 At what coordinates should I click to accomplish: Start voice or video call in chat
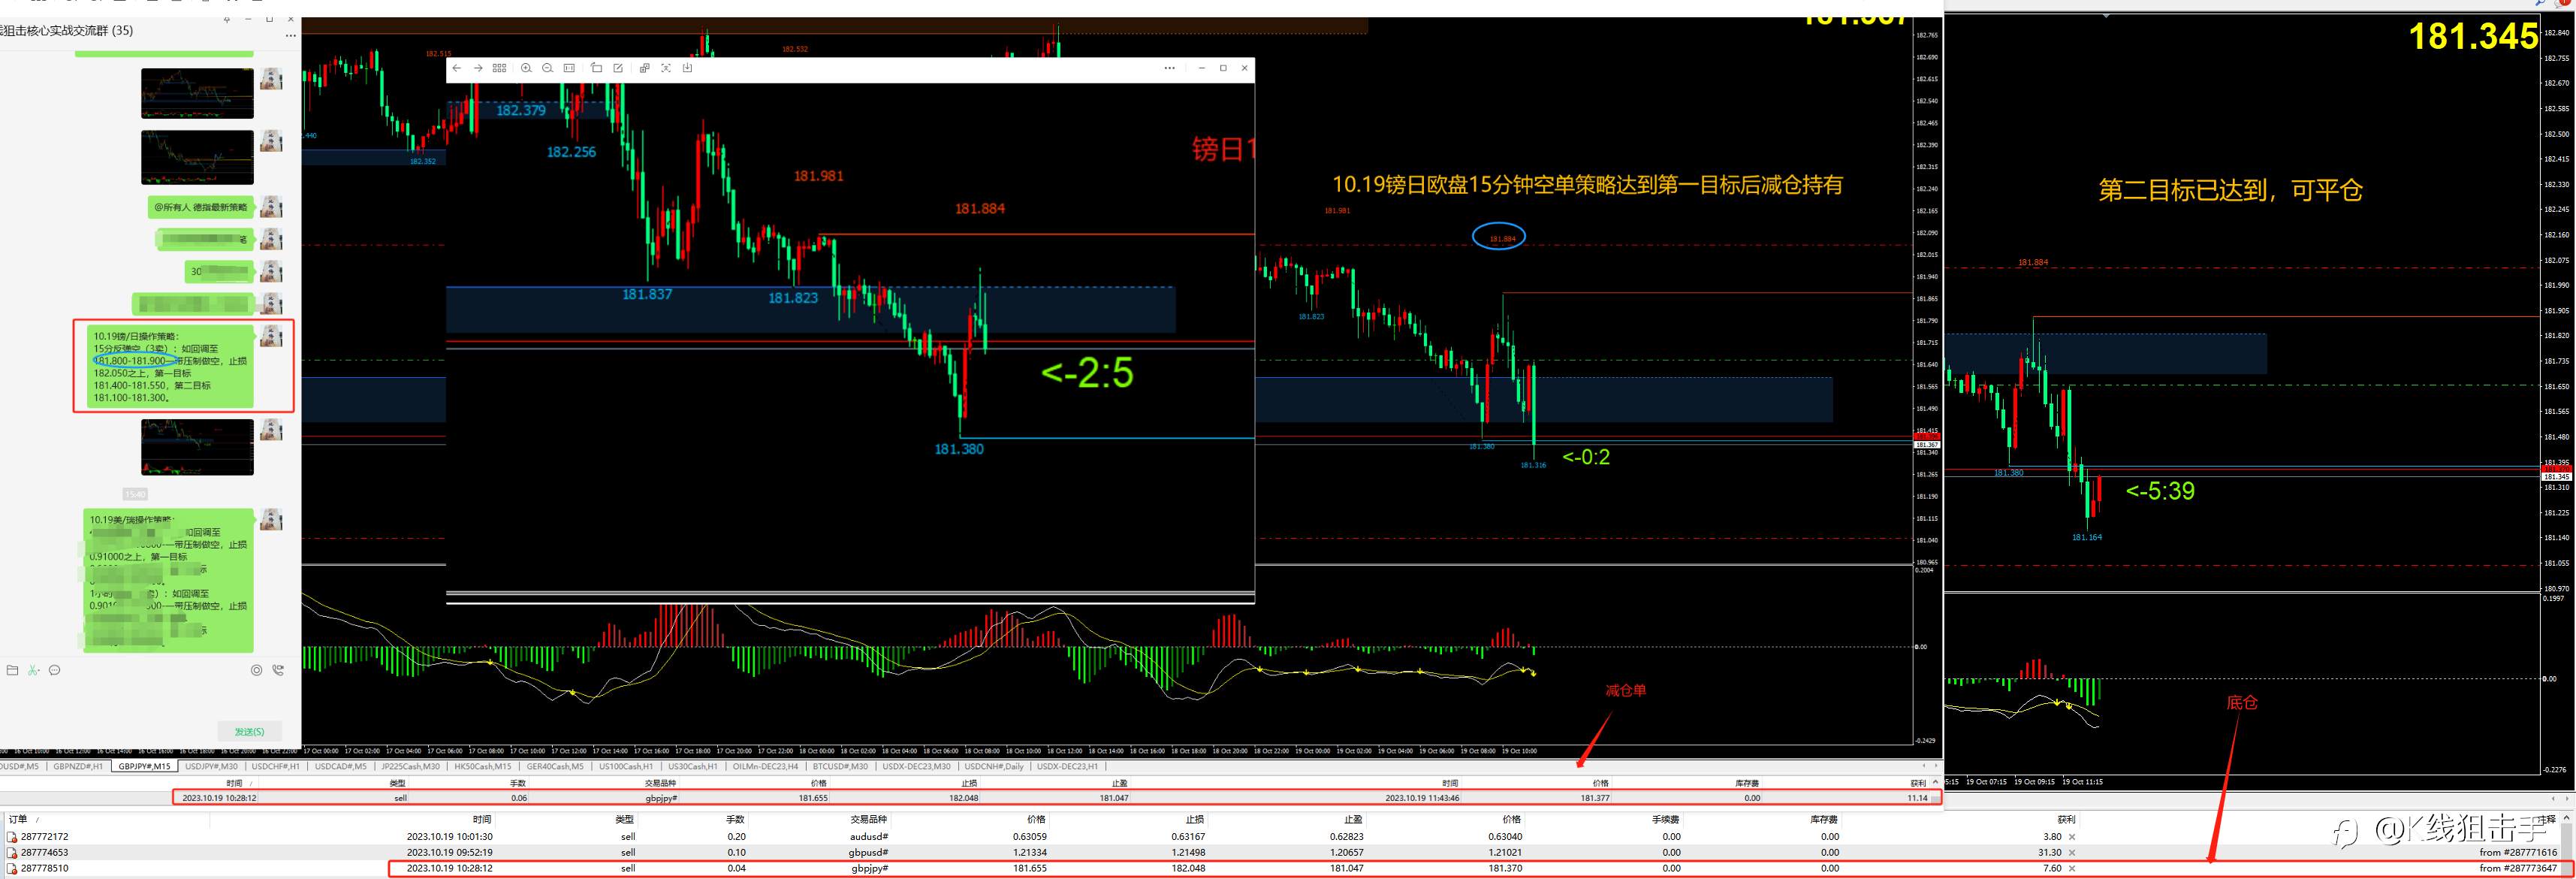point(278,670)
